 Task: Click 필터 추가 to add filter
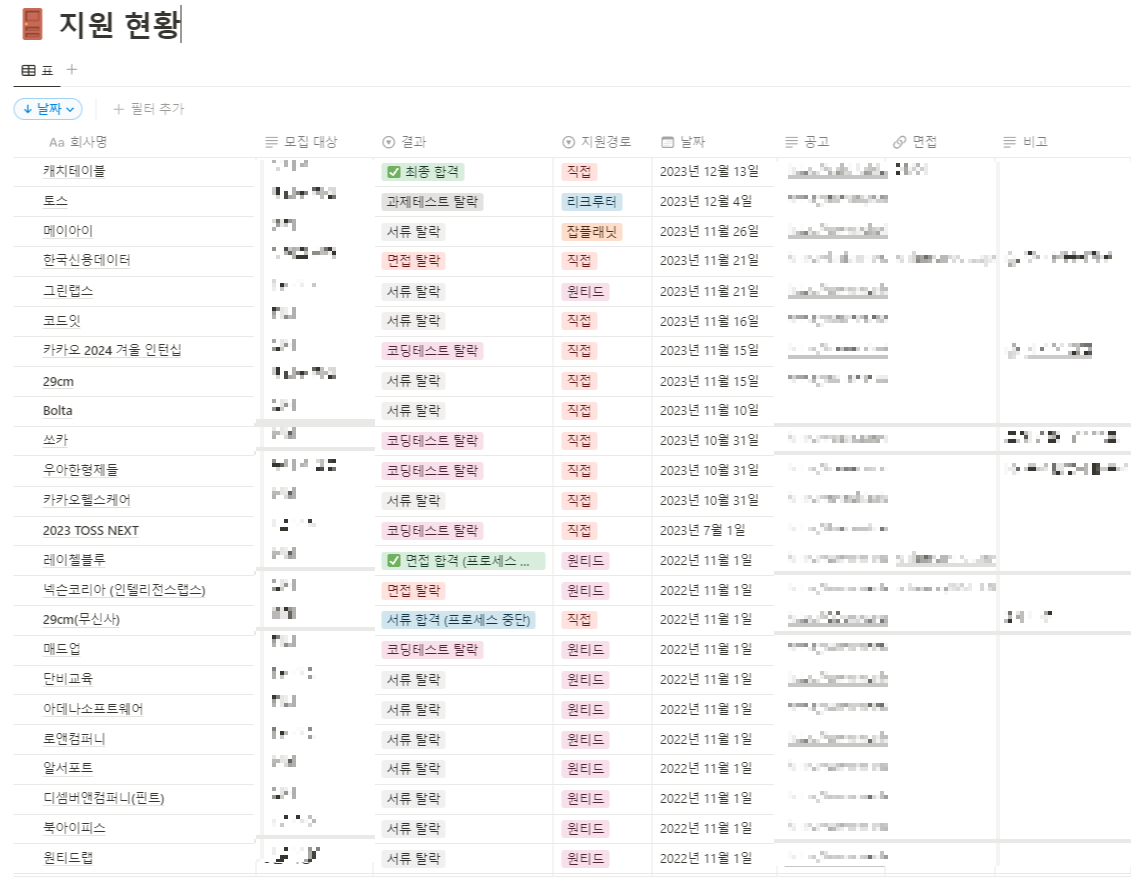[149, 109]
